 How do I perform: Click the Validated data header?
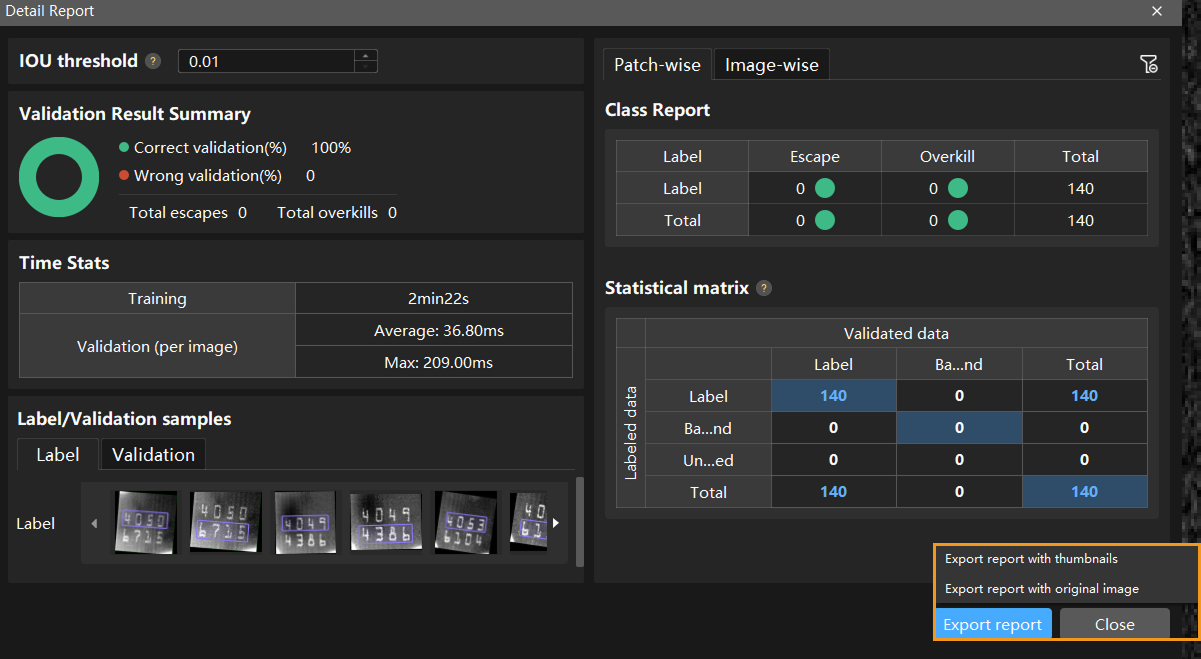point(896,334)
